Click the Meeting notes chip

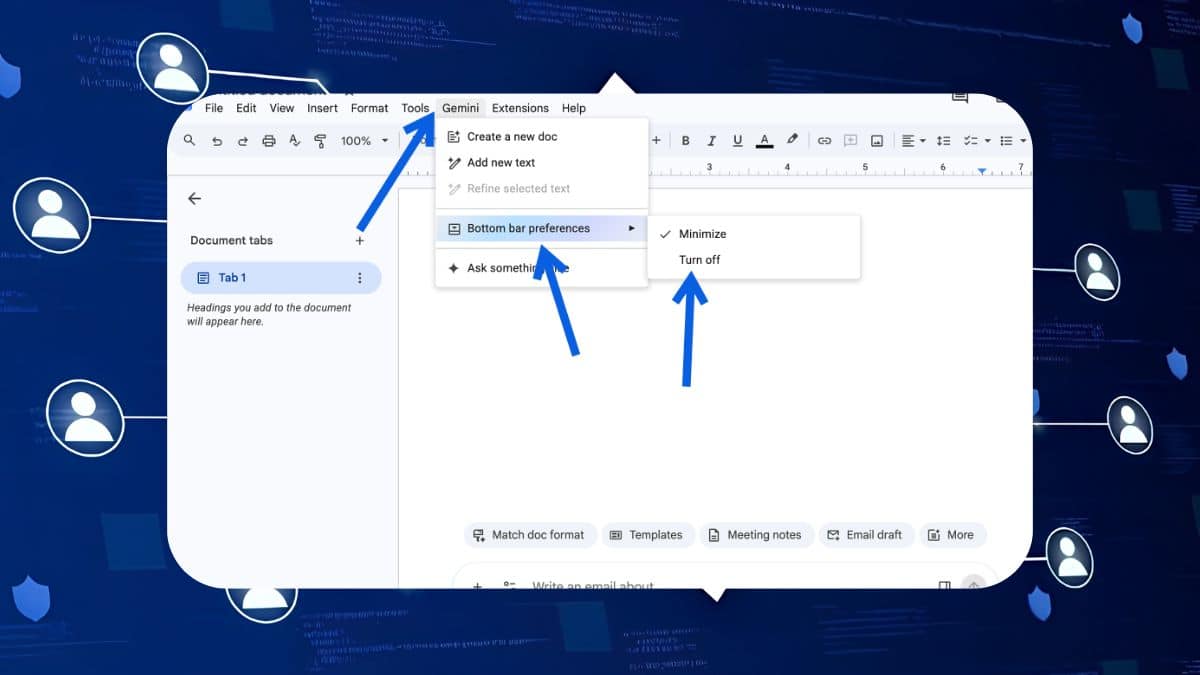(756, 535)
